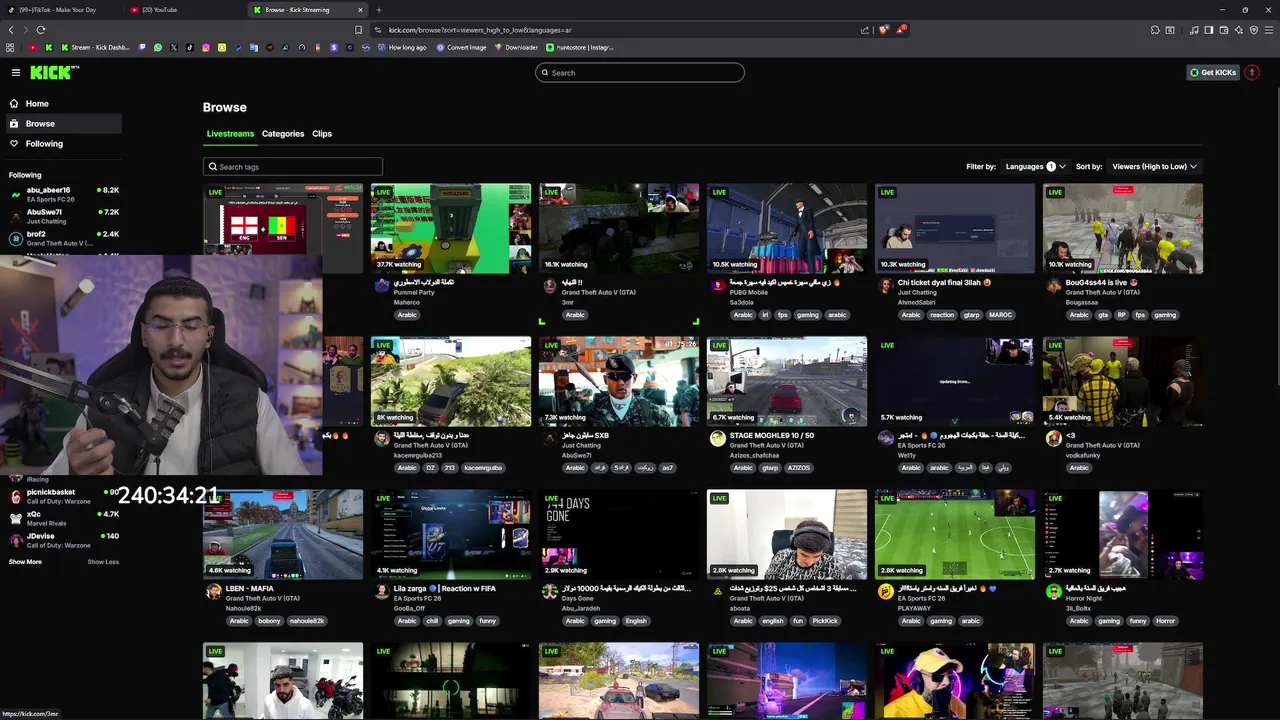Open the user profile avatar menu
Viewport: 1280px width, 720px height.
[1252, 72]
